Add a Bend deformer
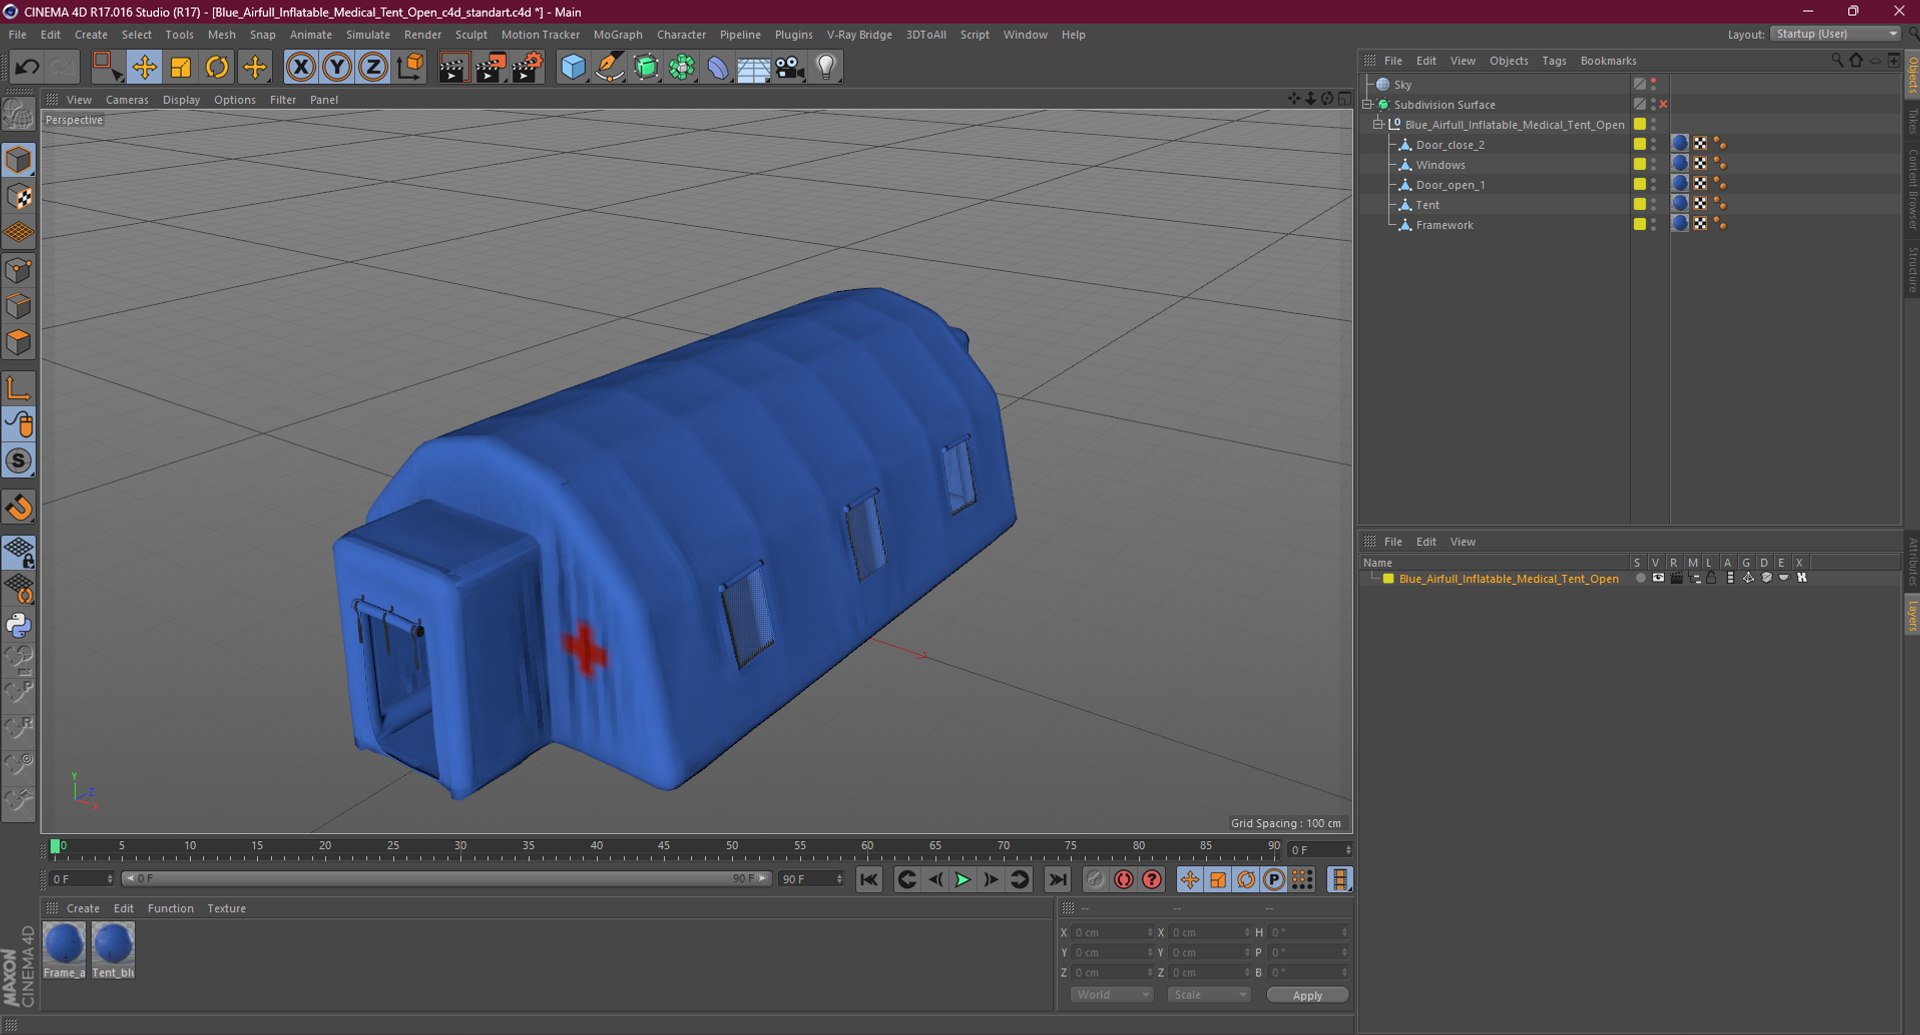The width and height of the screenshot is (1920, 1035). pos(718,67)
